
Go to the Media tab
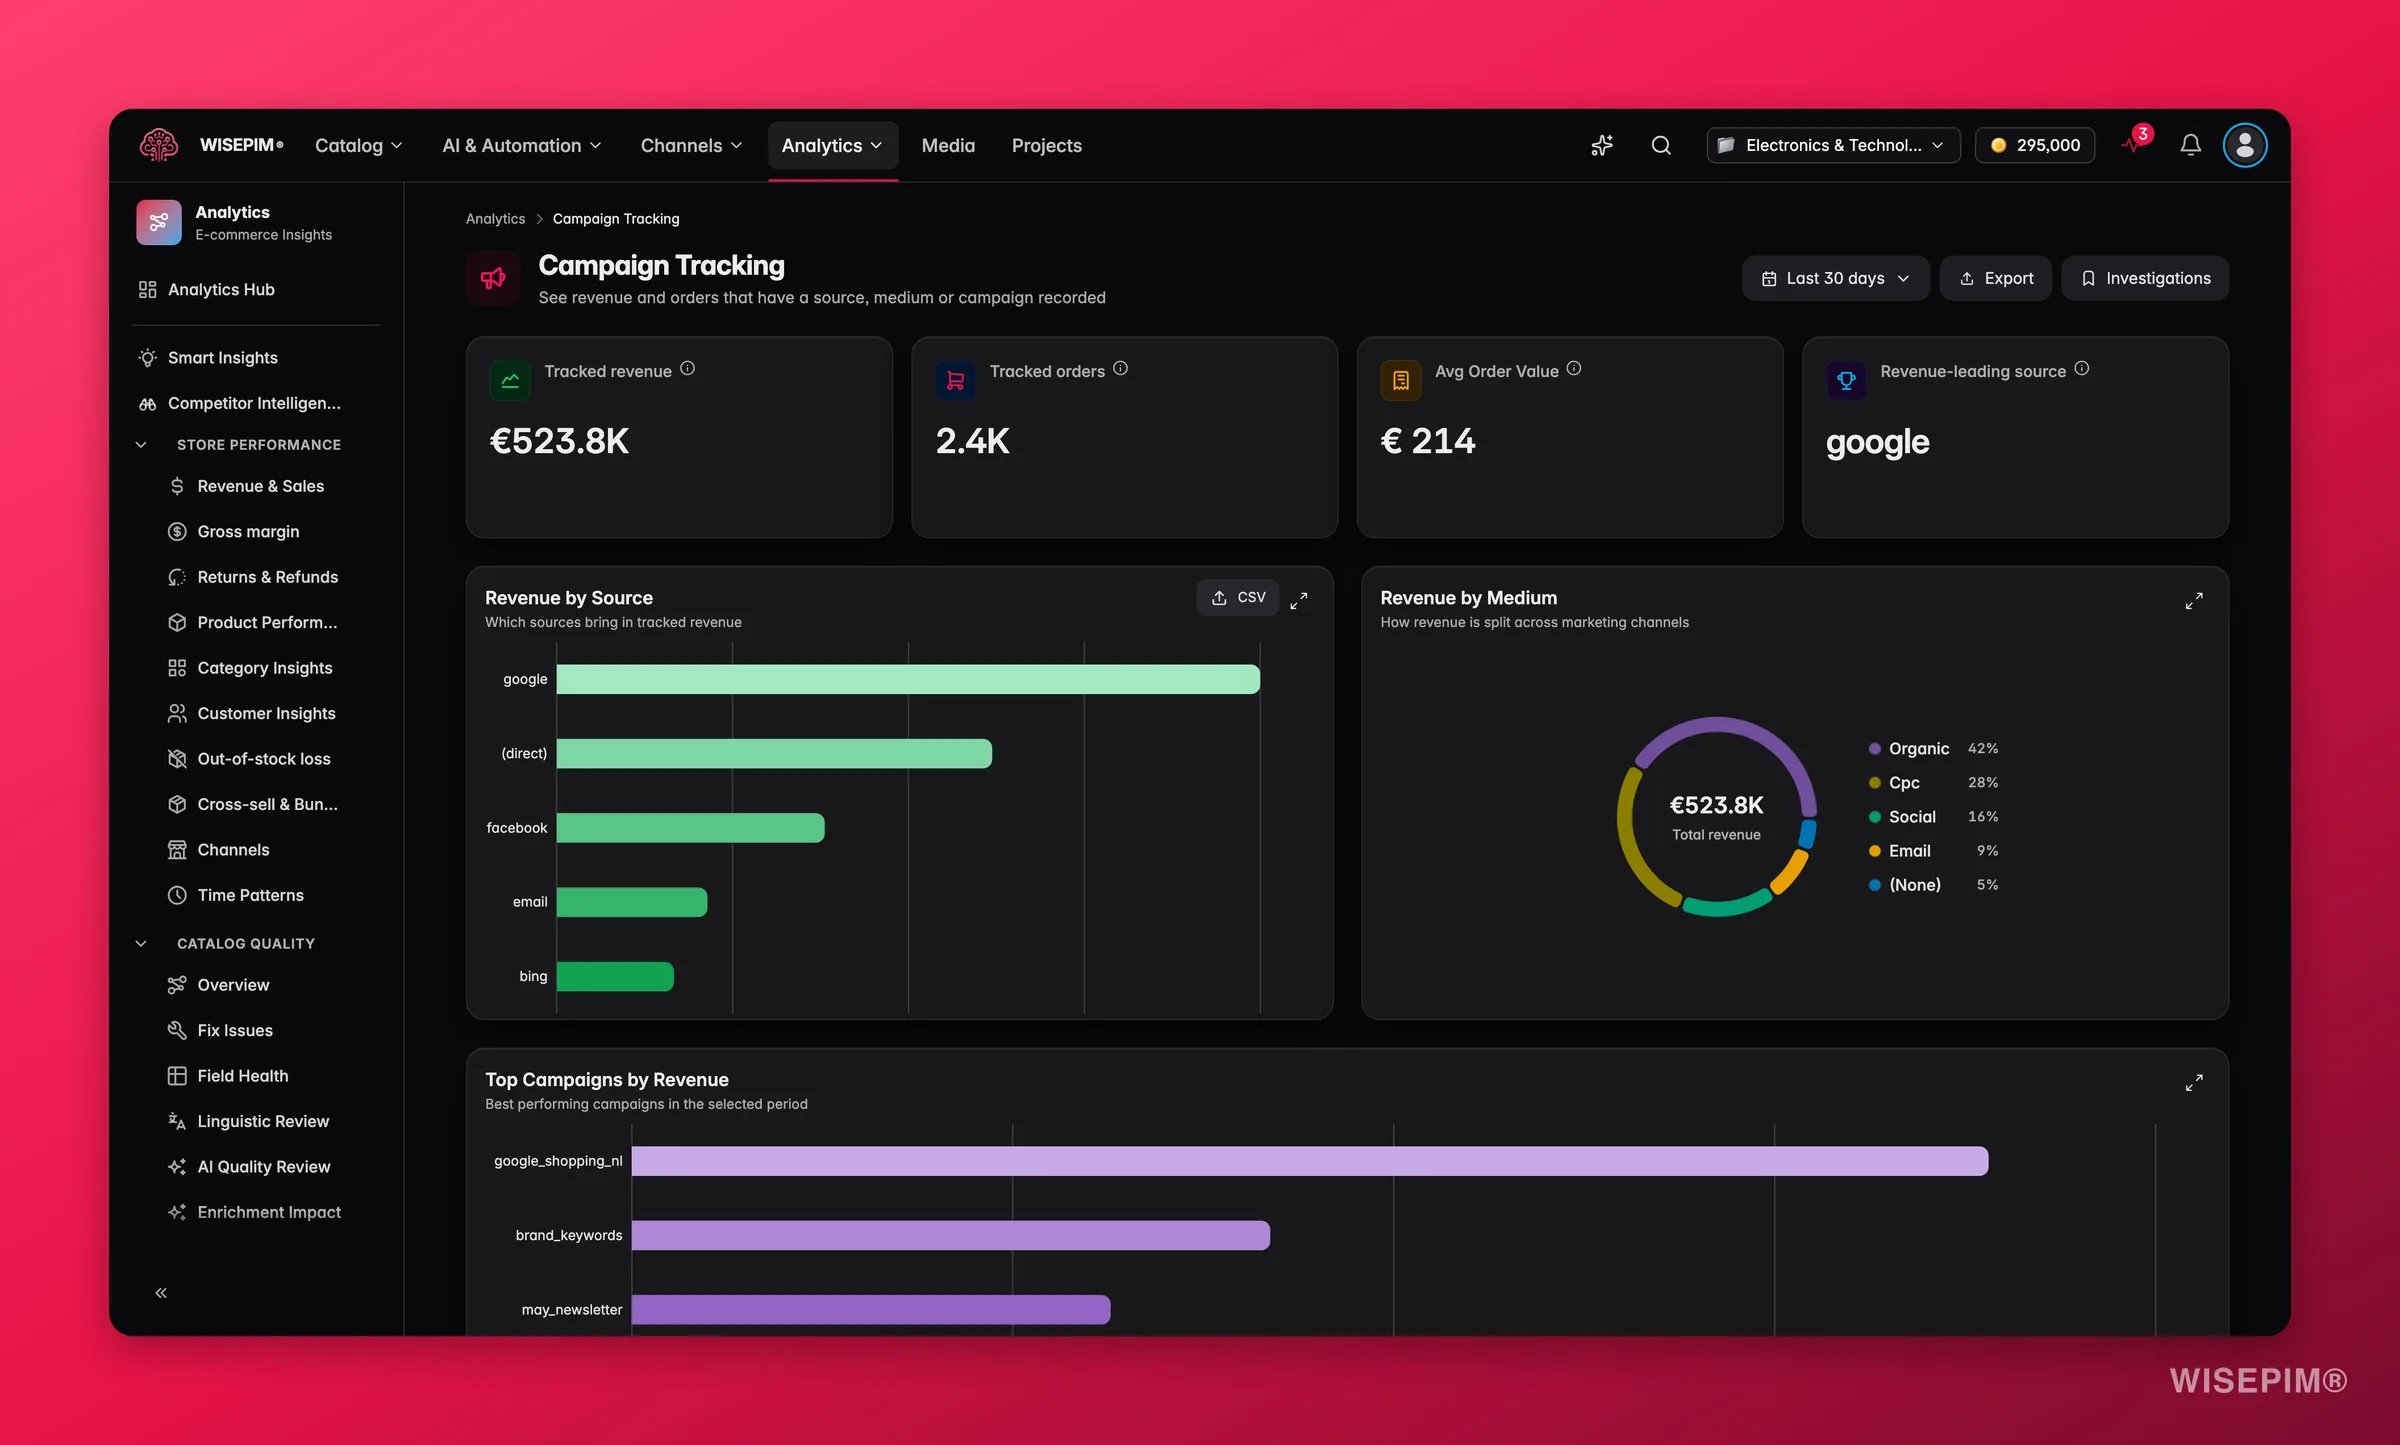pos(948,145)
